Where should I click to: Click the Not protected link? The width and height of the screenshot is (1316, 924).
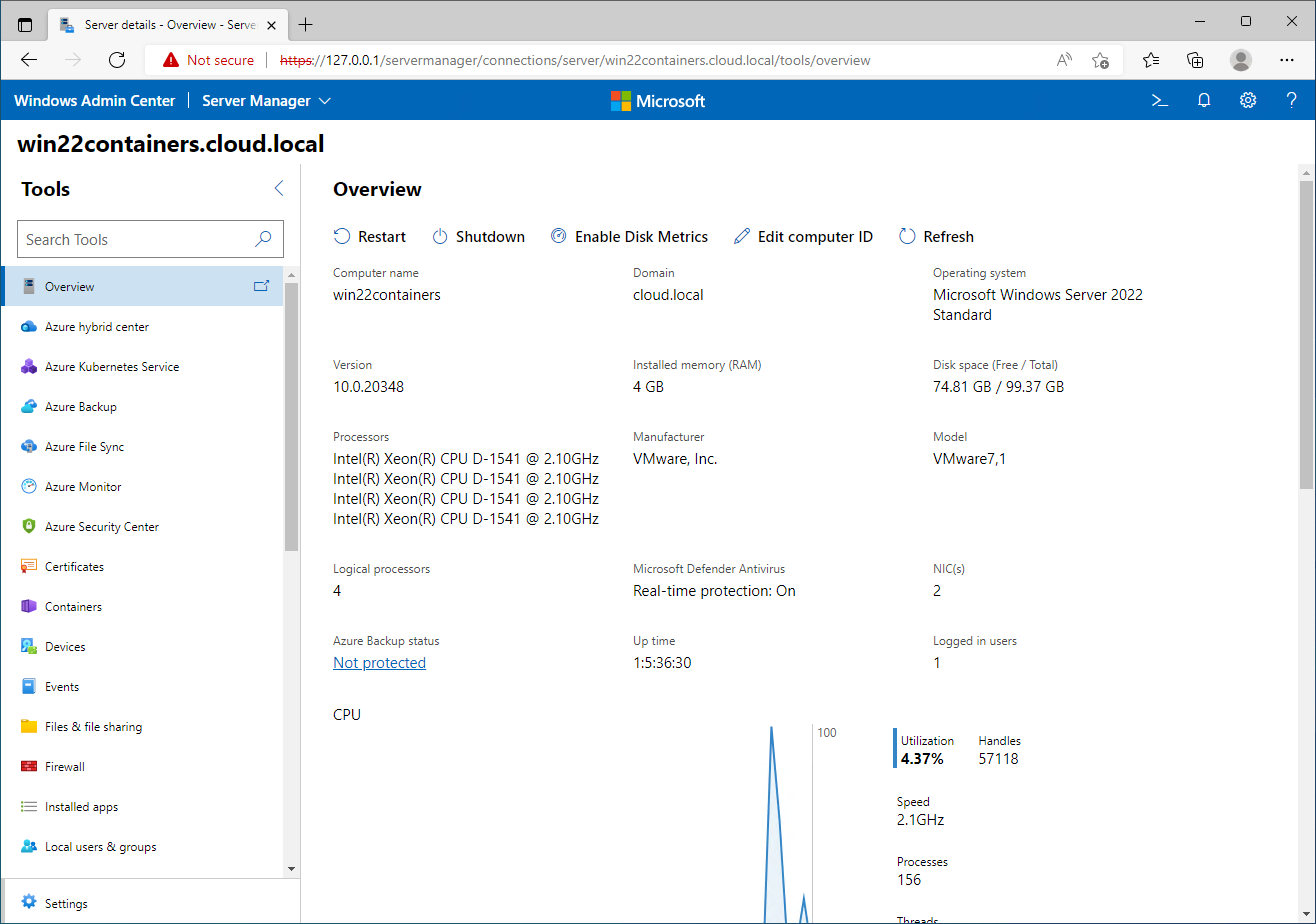(379, 663)
